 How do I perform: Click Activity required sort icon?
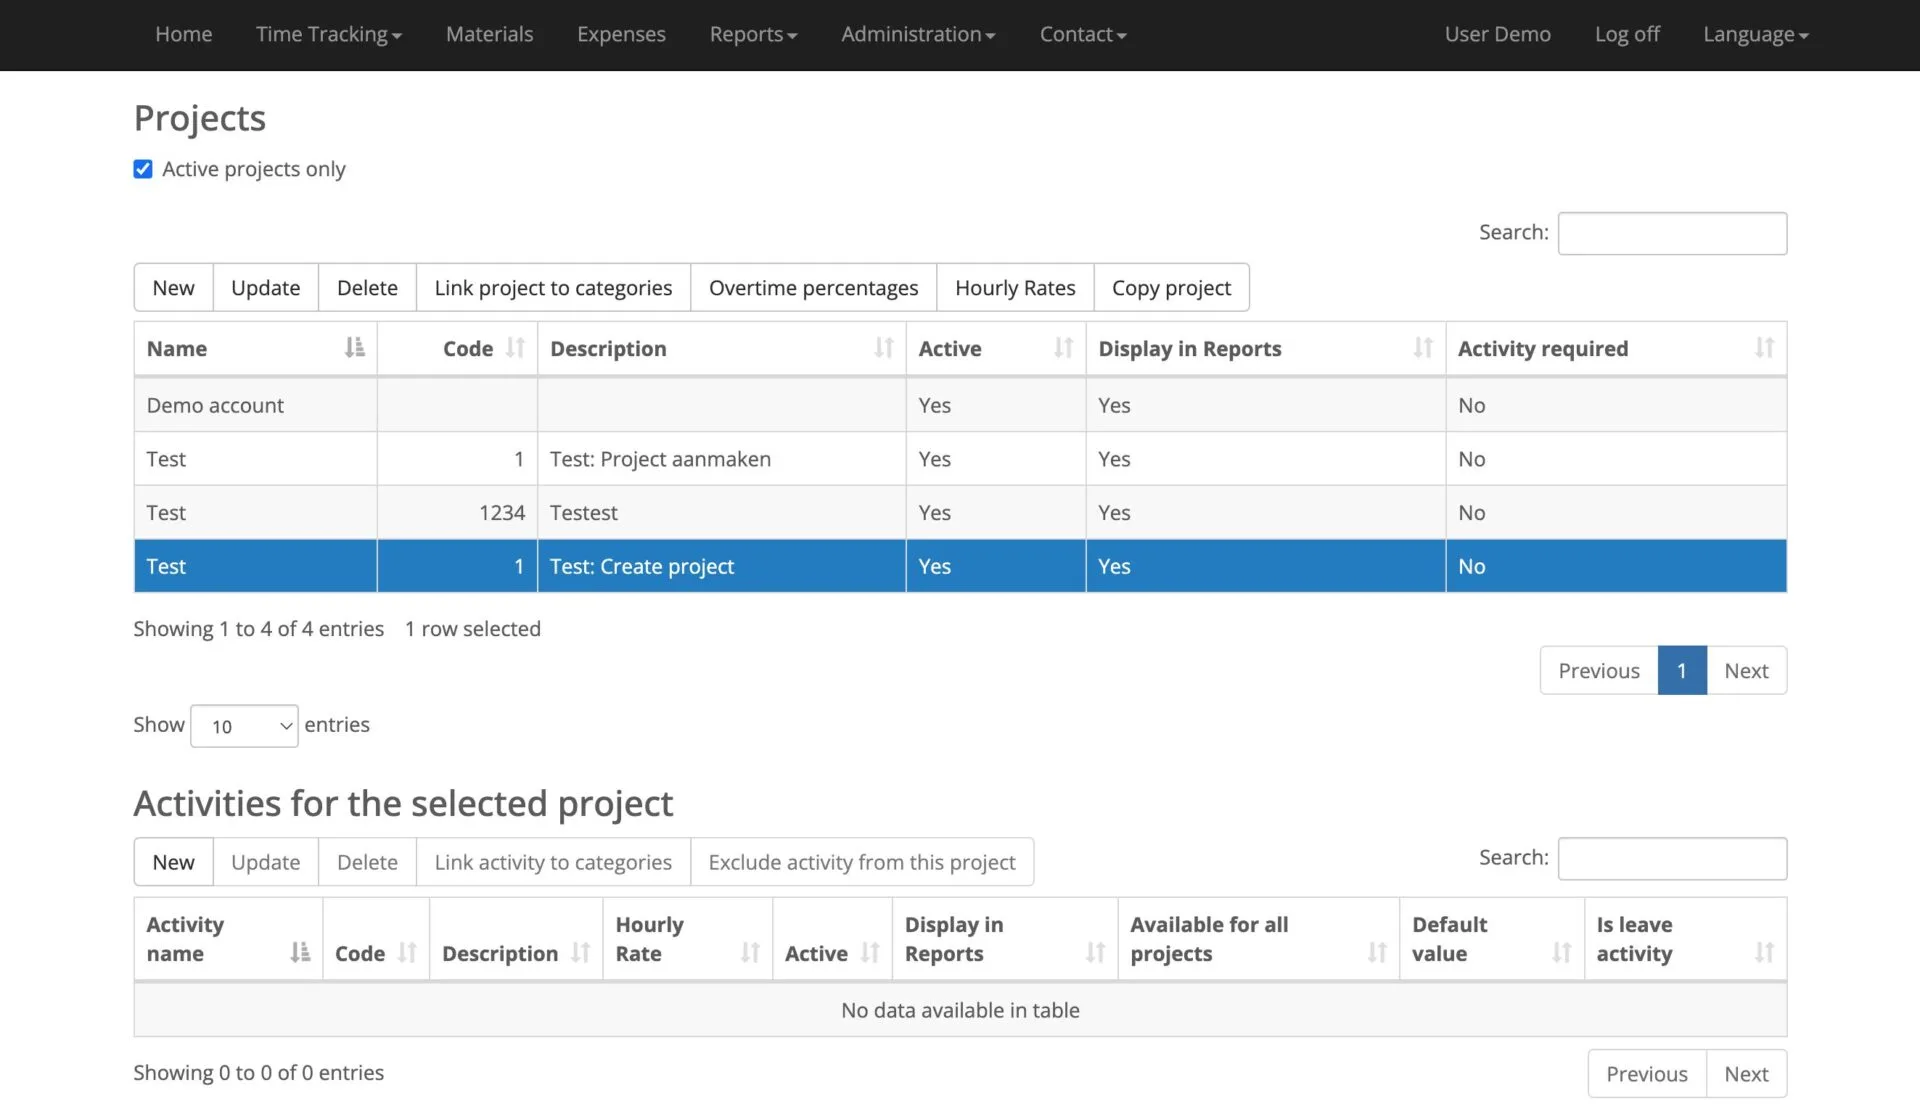[x=1764, y=348]
